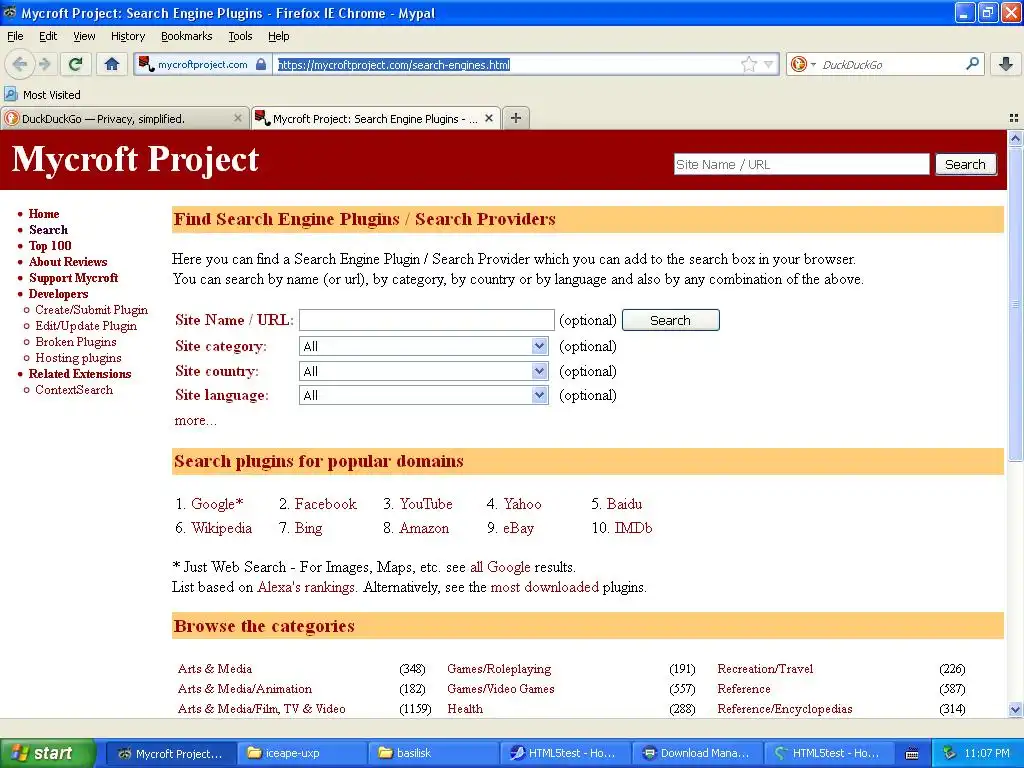
Task: Open the YouTube popular domain link
Action: pos(426,504)
